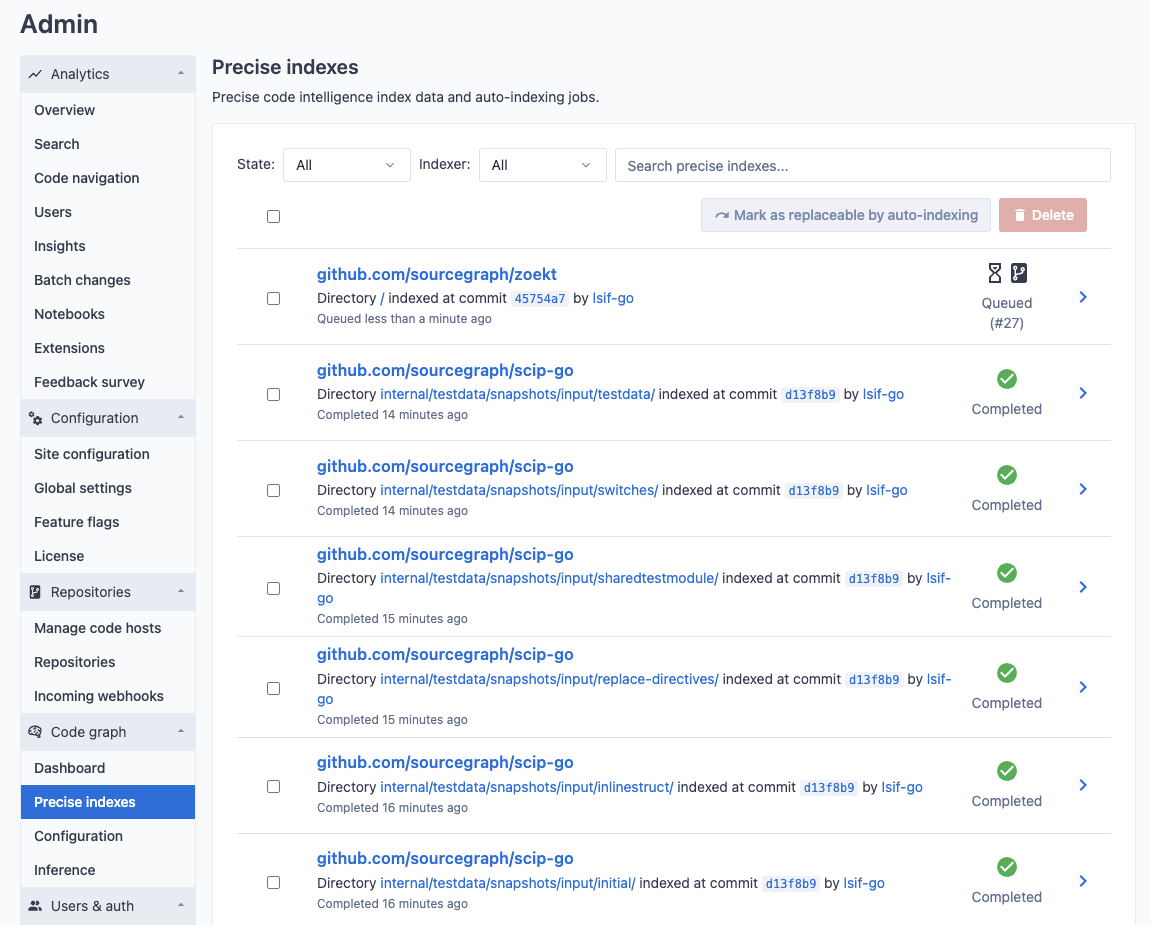The width and height of the screenshot is (1151, 925).
Task: Click Mark as replaceable by auto-indexing
Action: [846, 215]
